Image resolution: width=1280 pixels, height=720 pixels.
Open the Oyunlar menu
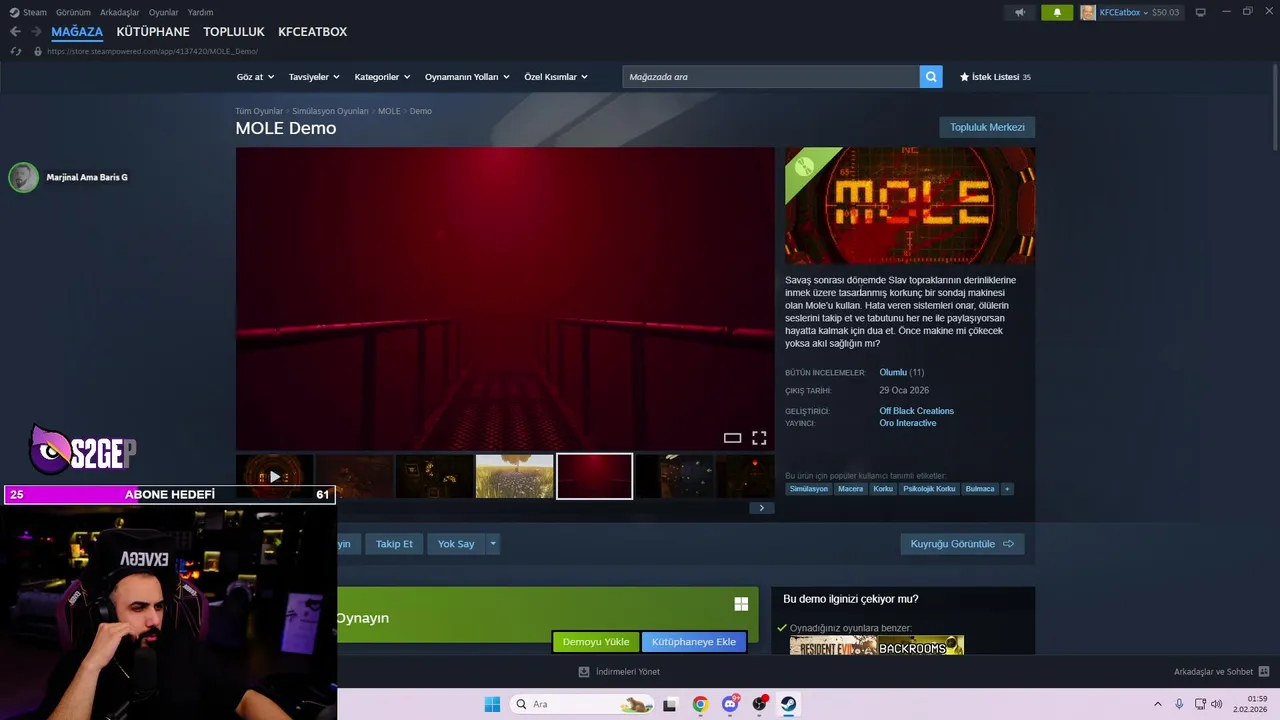point(164,12)
